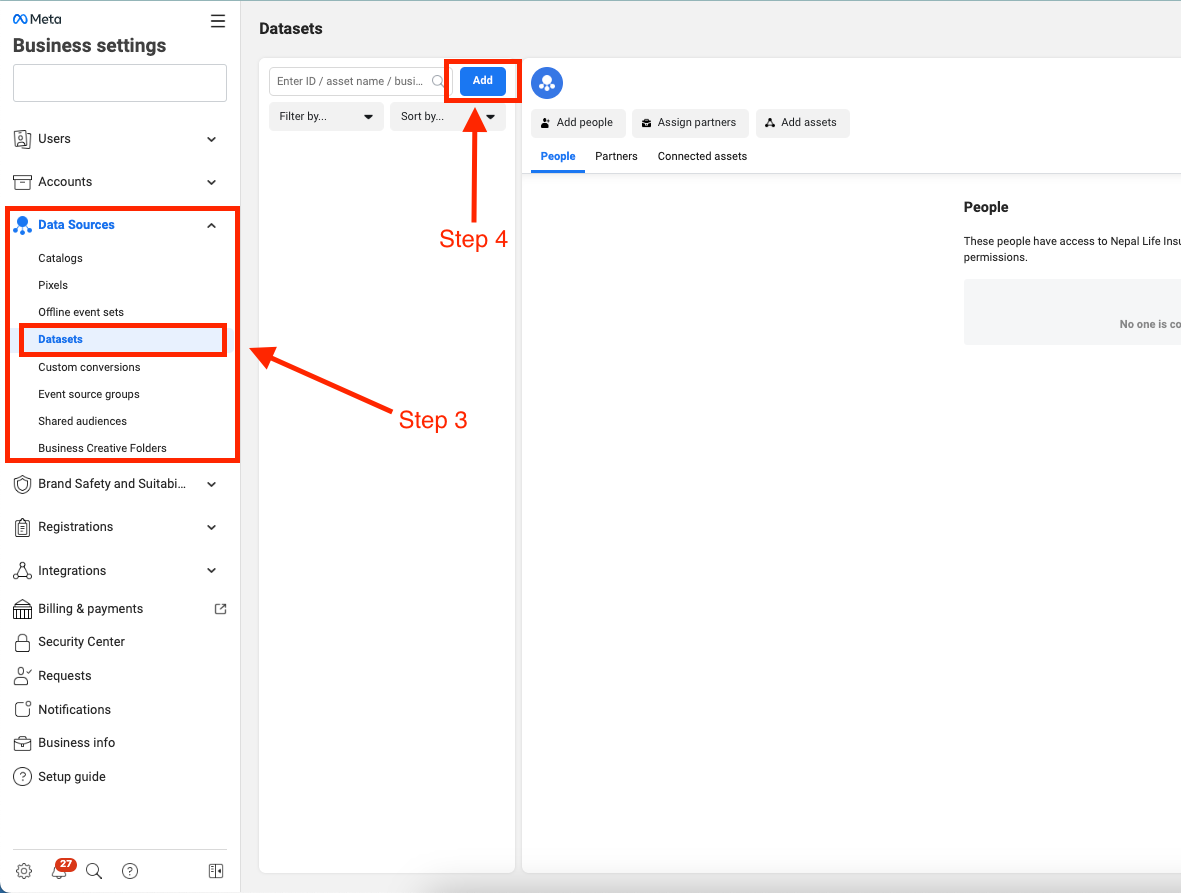Click the ID or asset name search field

tap(350, 81)
